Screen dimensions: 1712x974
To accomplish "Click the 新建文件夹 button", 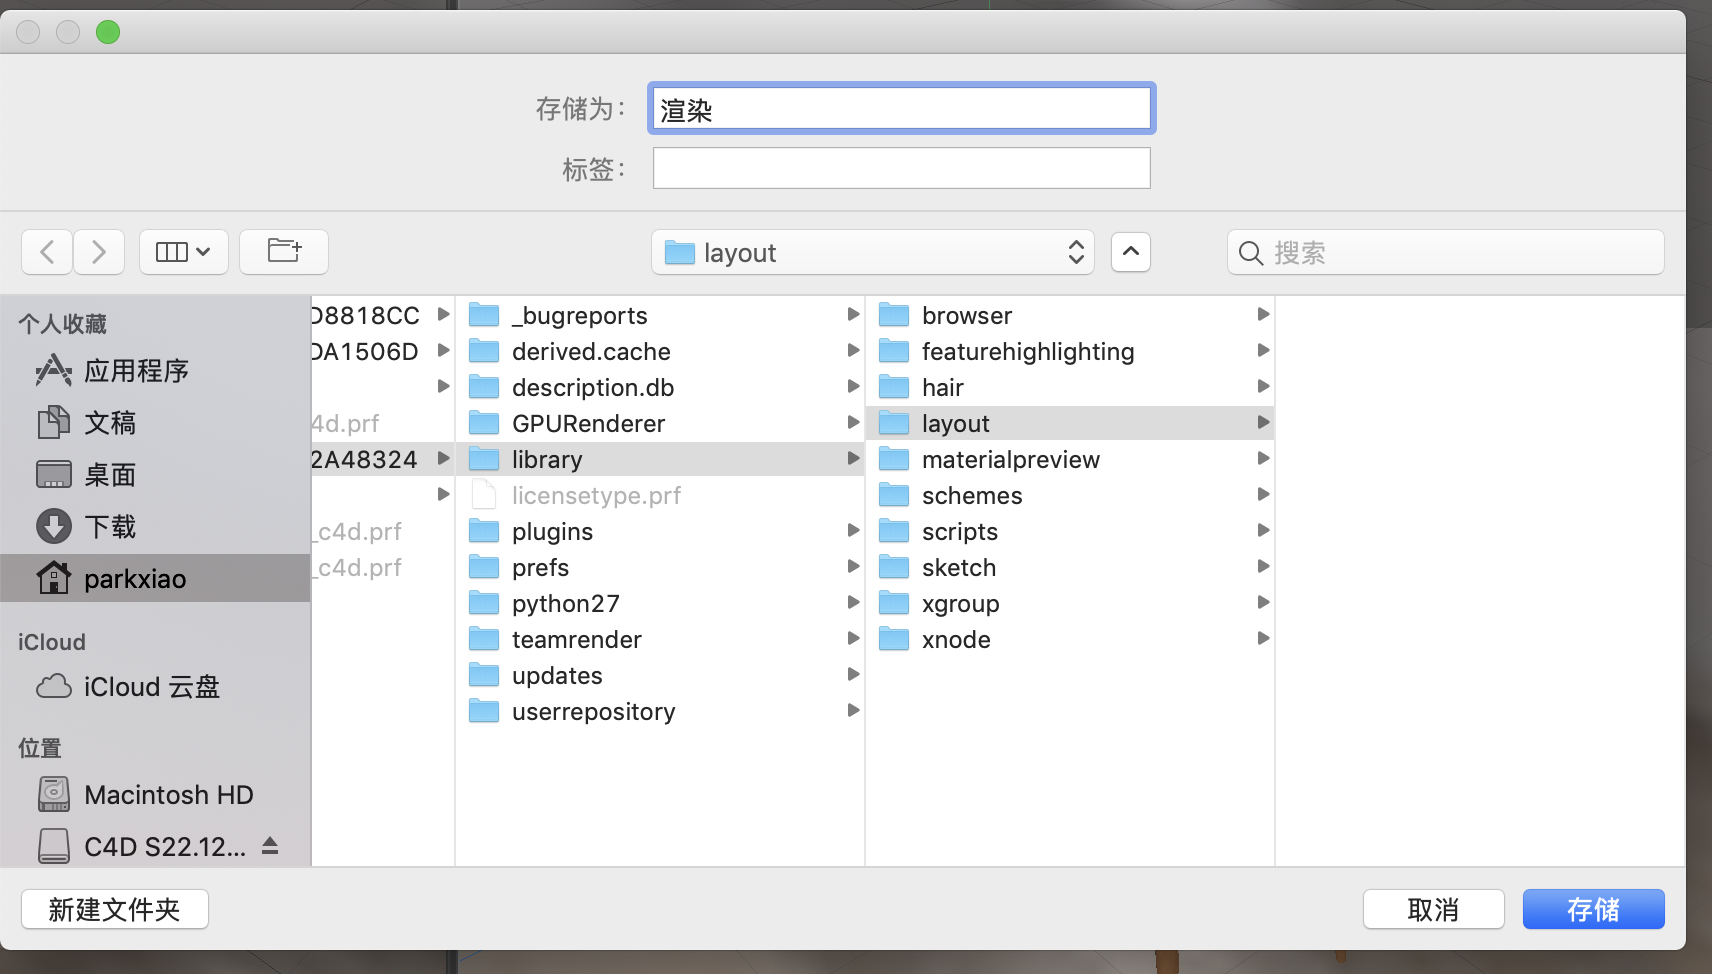I will (x=115, y=909).
